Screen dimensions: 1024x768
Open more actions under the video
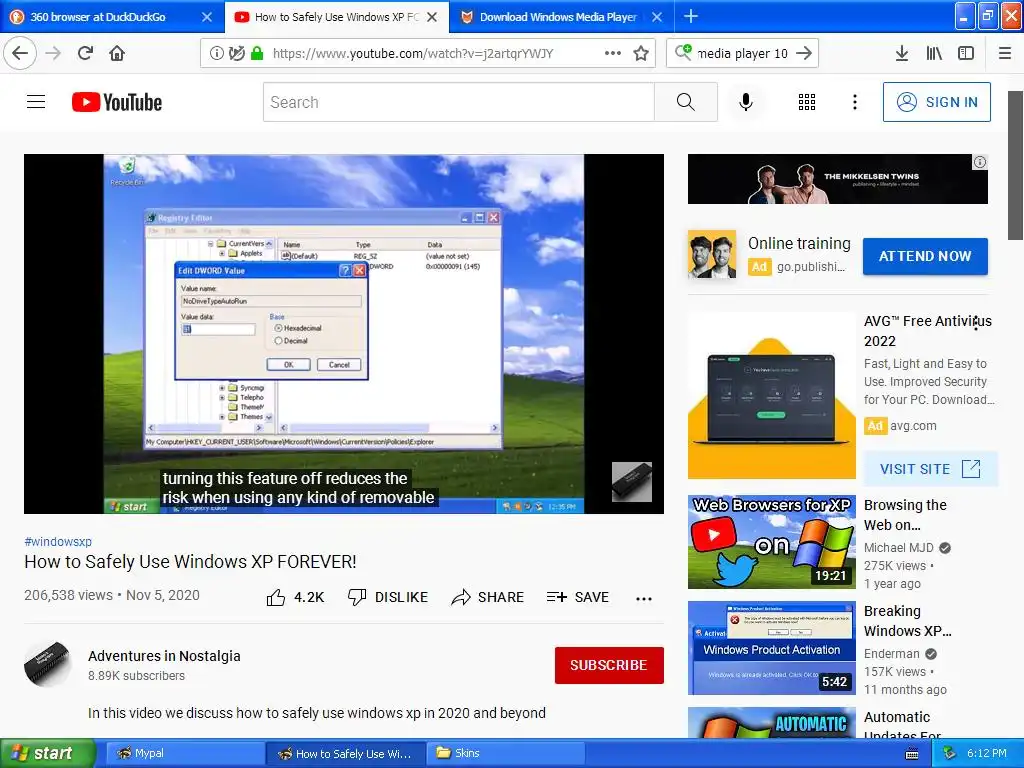pos(644,598)
